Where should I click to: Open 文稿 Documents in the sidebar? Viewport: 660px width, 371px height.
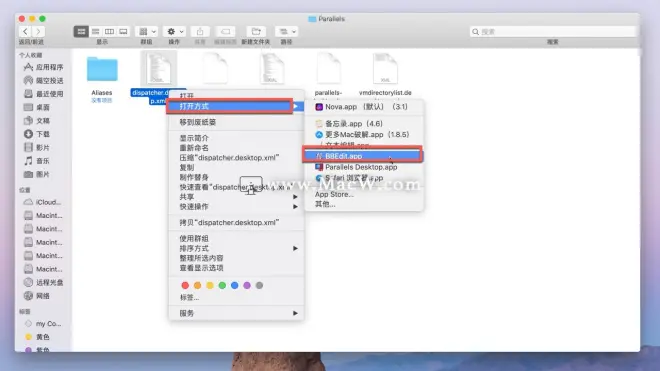click(x=37, y=121)
